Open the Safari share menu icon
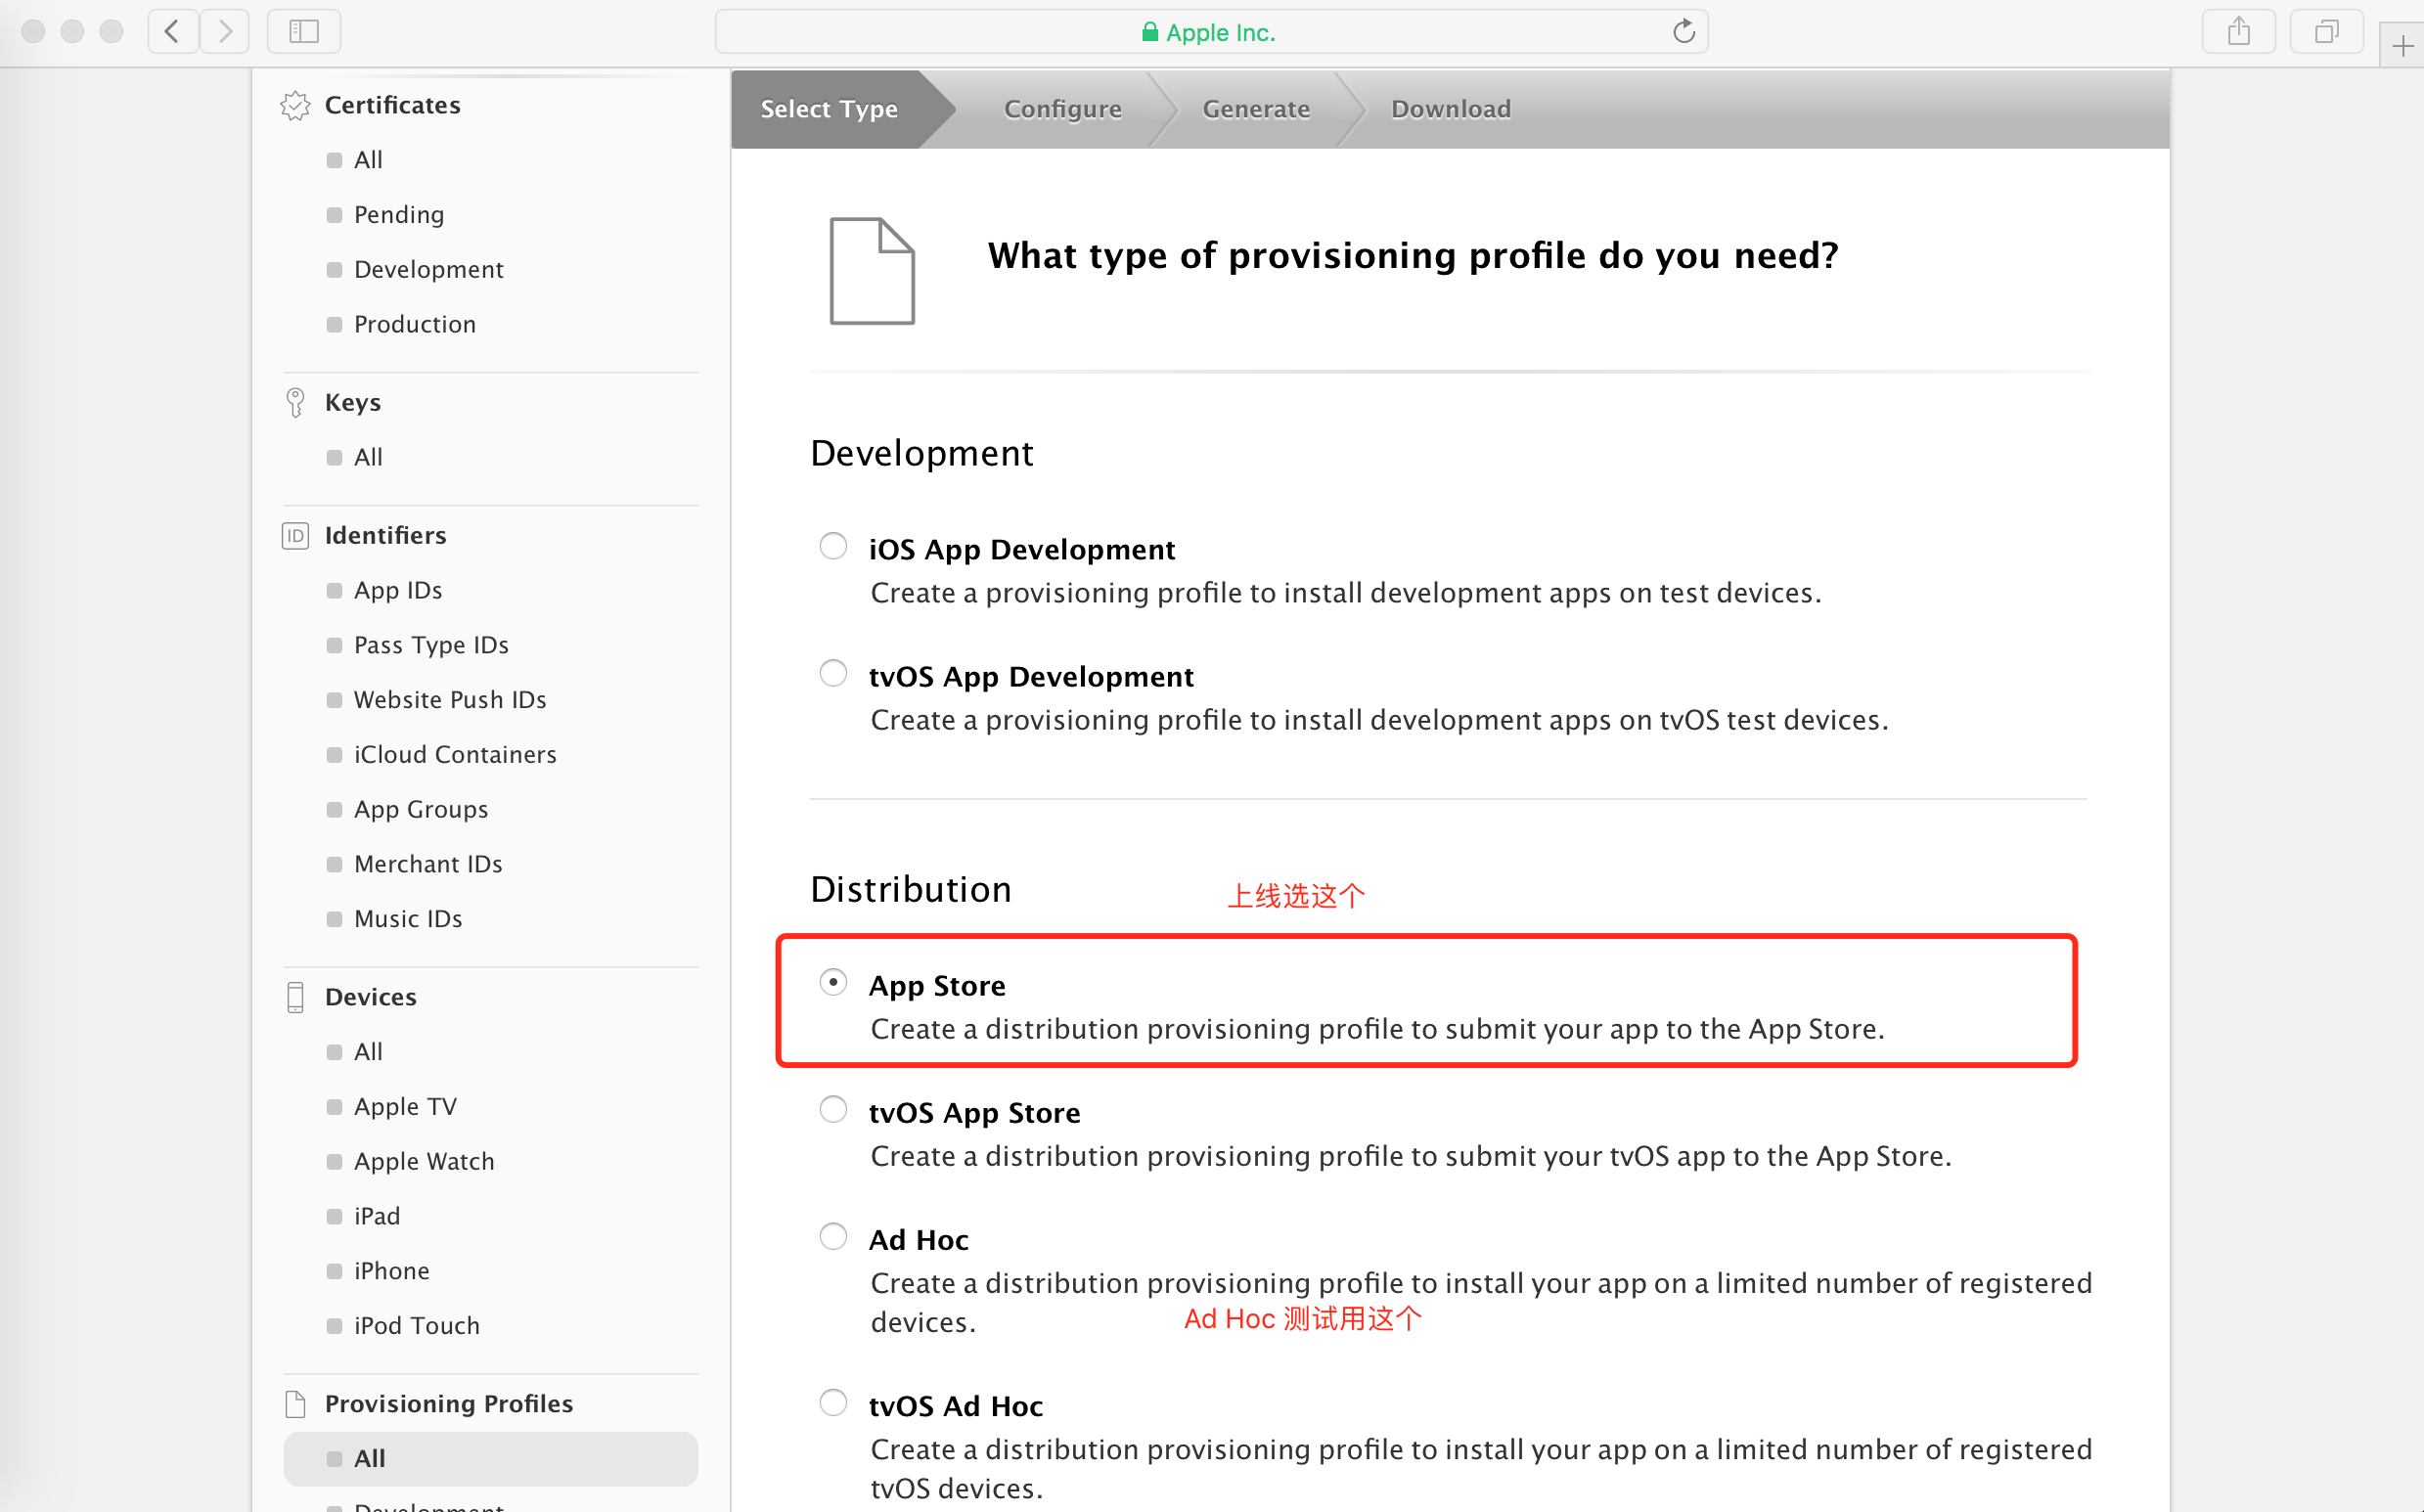This screenshot has height=1512, width=2424. [x=2239, y=32]
